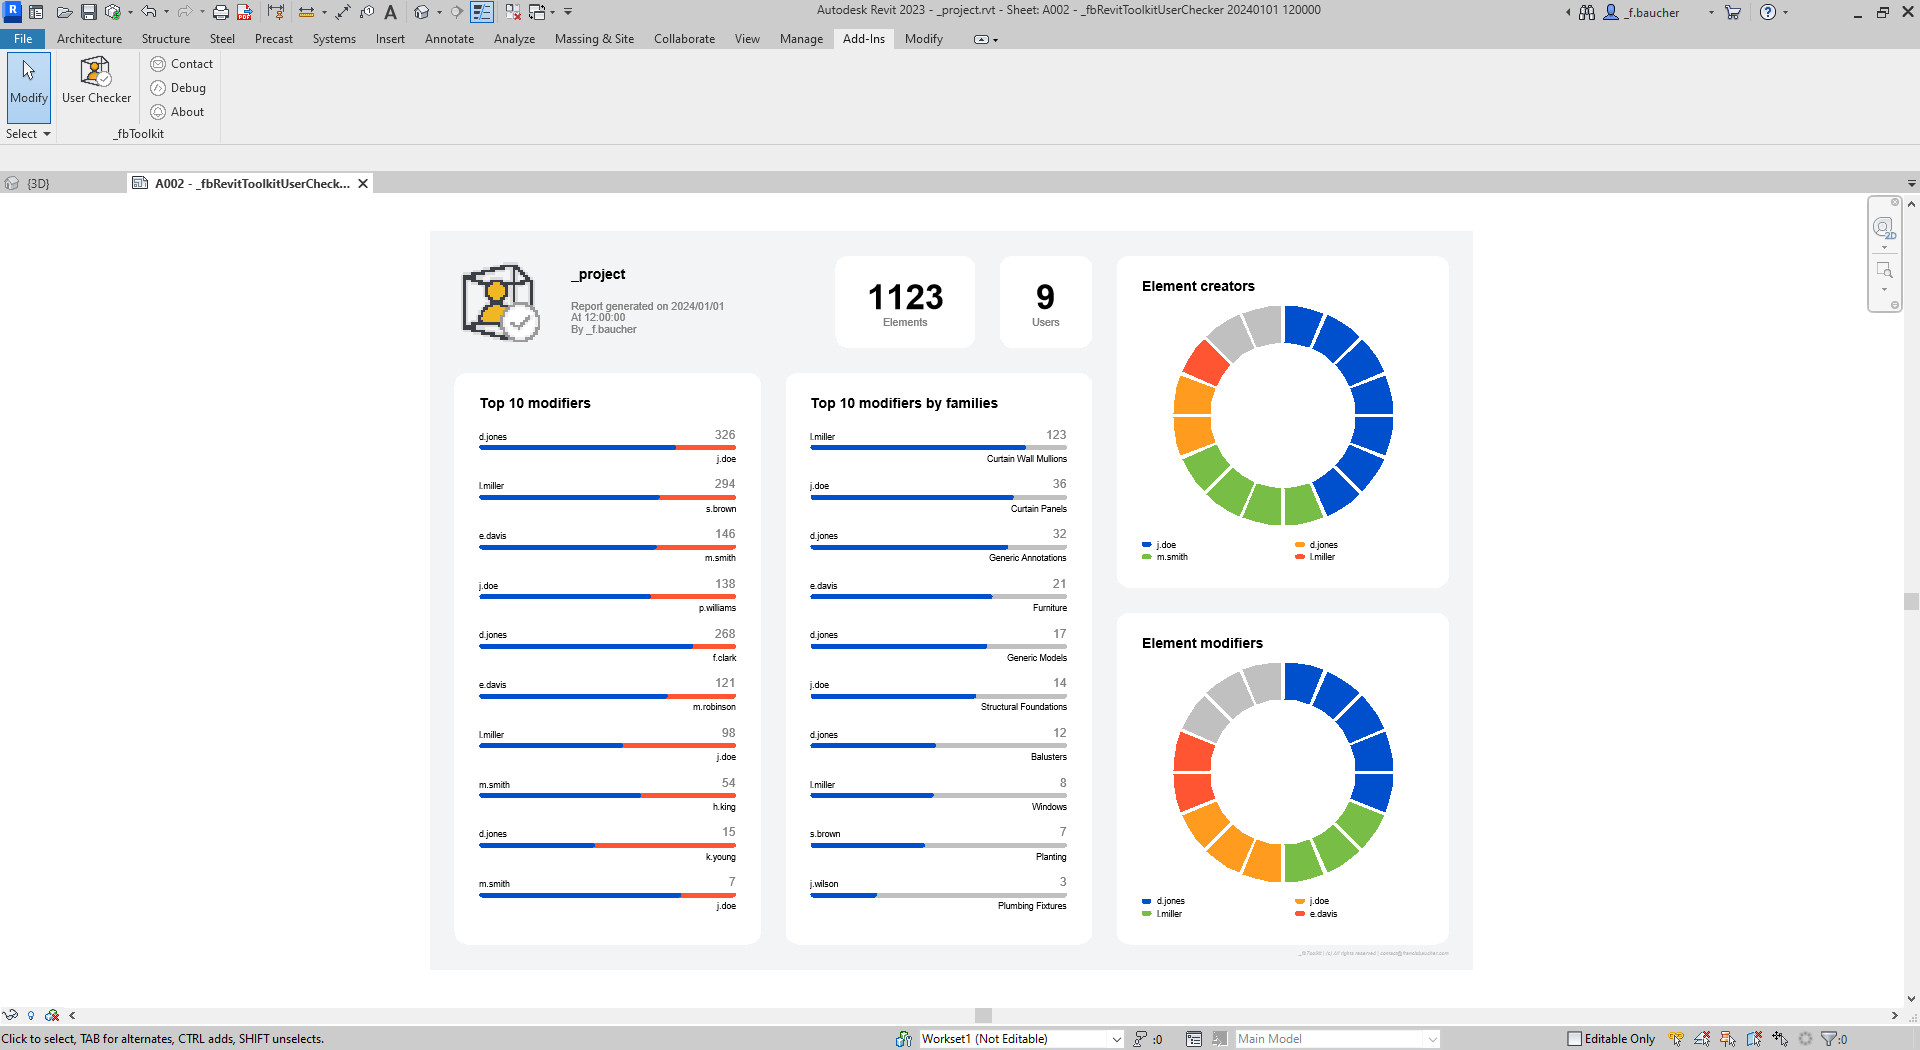
Task: Click the 9 Users count card
Action: 1046,302
